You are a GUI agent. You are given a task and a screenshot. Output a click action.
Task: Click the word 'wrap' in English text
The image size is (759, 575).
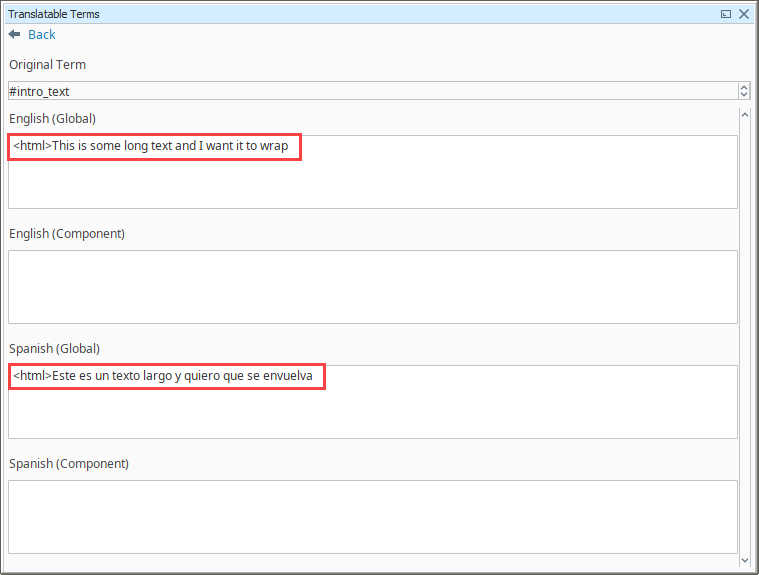273,146
